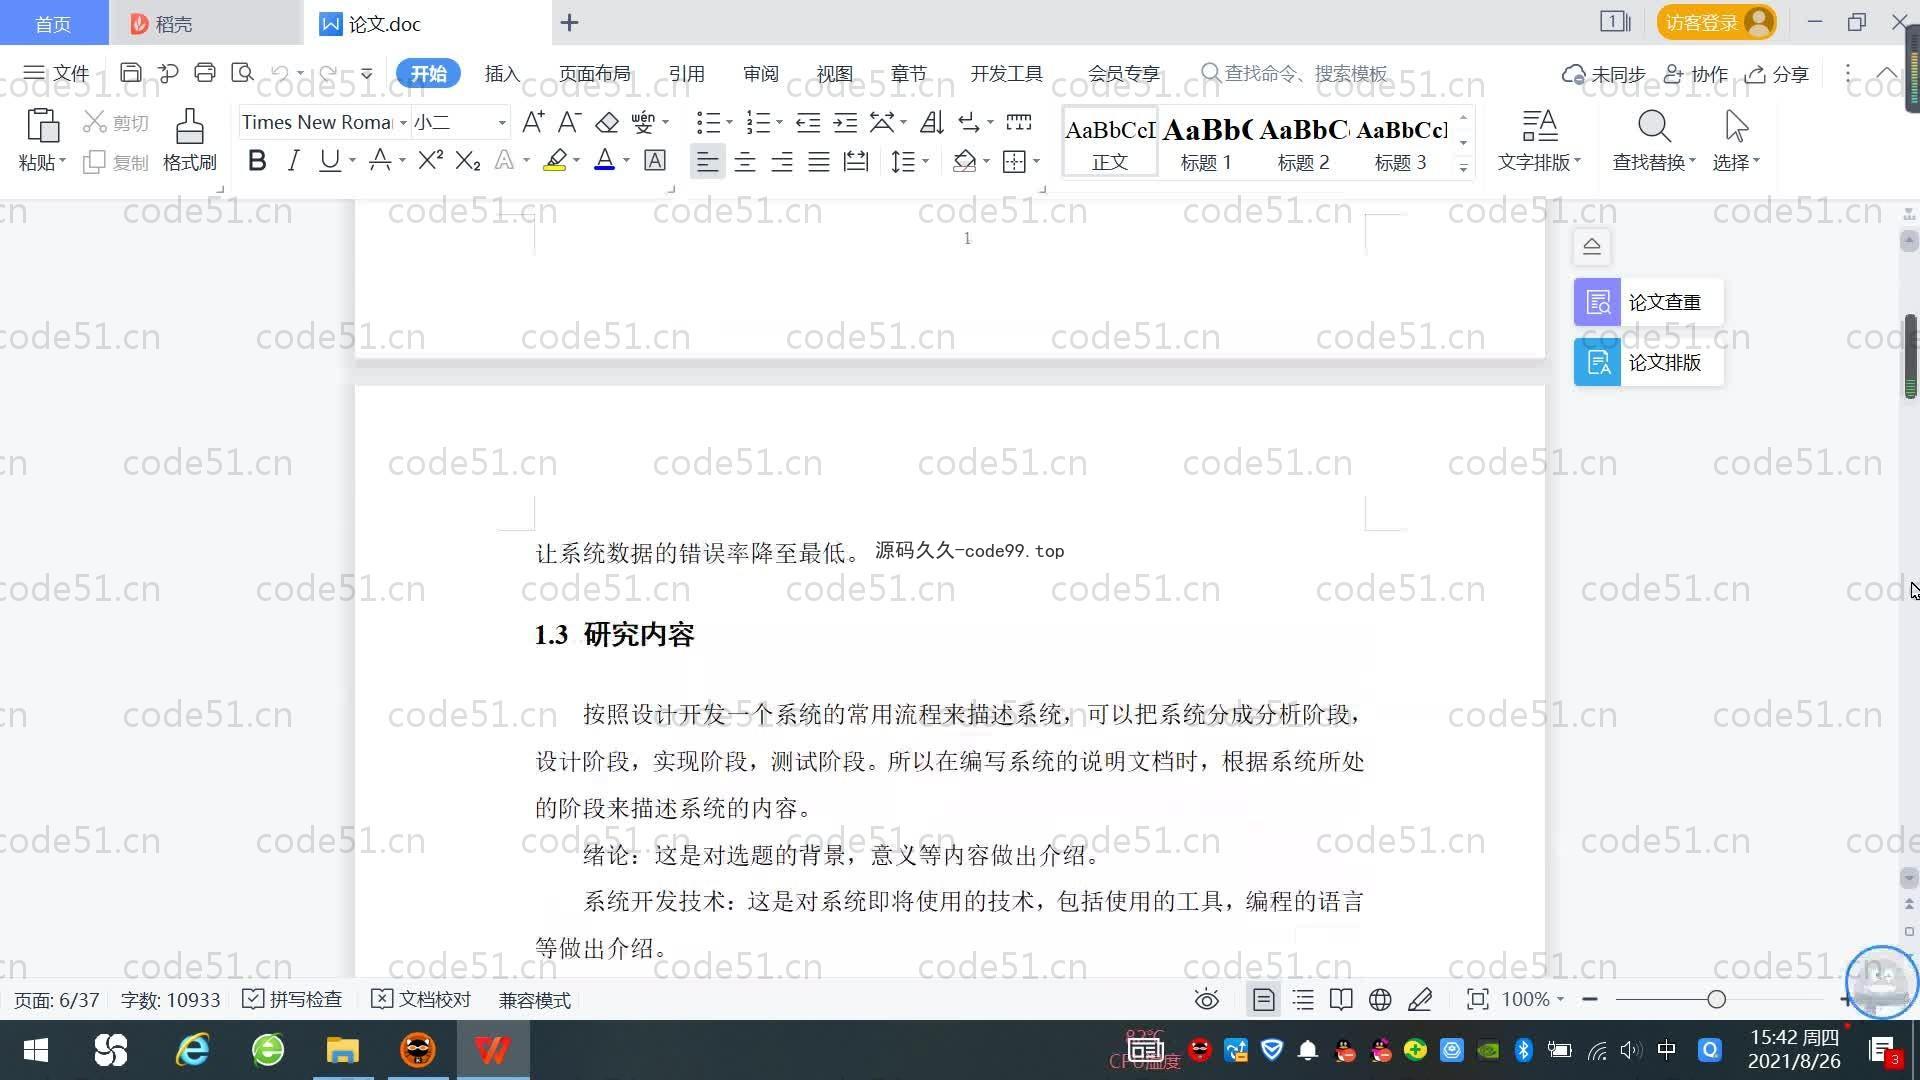Click the 访客登录 guest login button

(1716, 22)
